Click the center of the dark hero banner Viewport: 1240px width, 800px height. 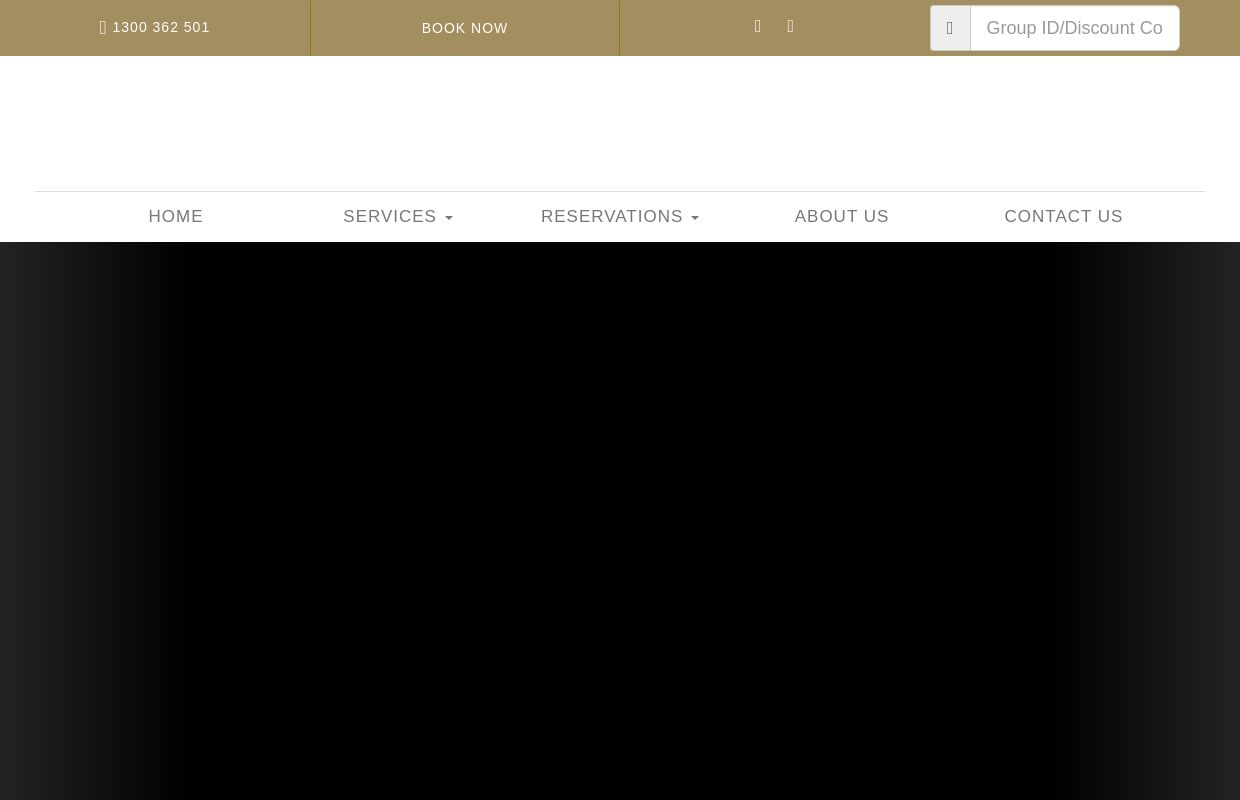tap(620, 520)
